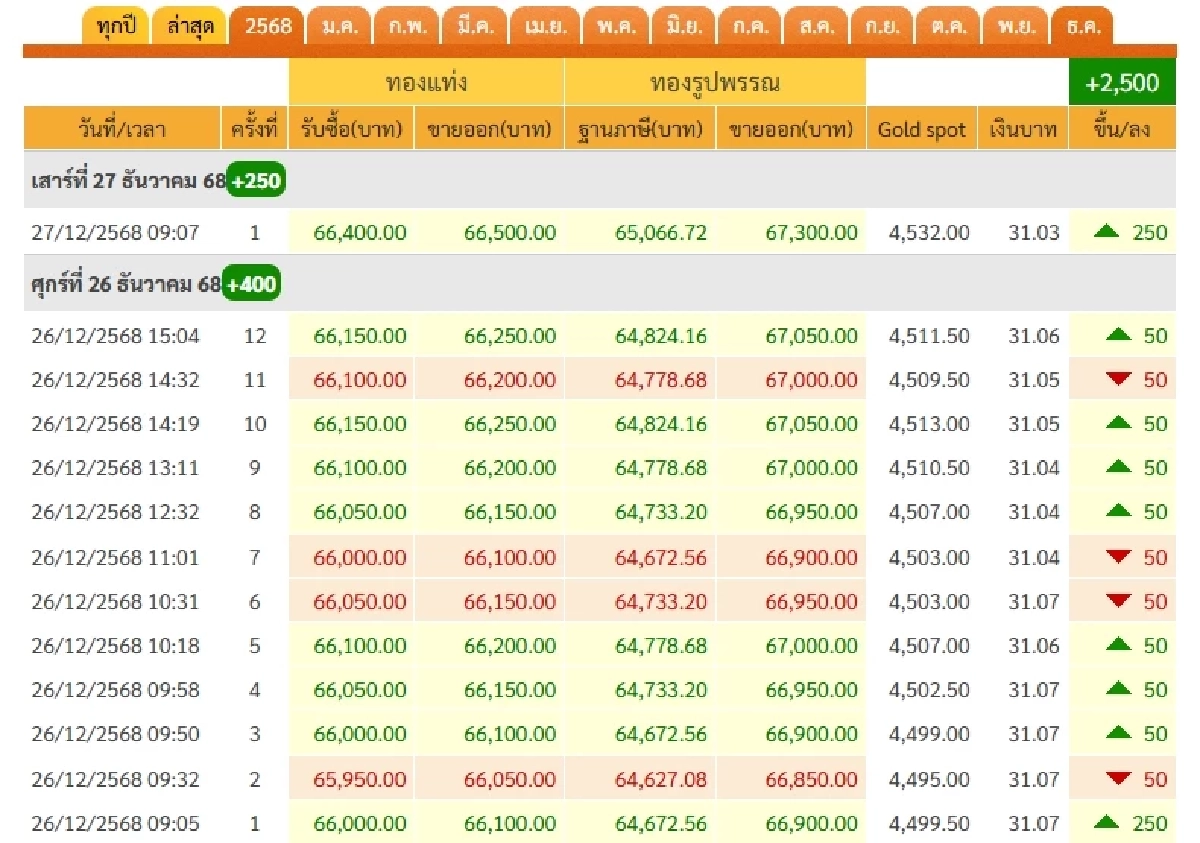This screenshot has height=843, width=1200.
Task: Click the ทองรูปพรรณ column group header
Action: pyautogui.click(x=714, y=82)
